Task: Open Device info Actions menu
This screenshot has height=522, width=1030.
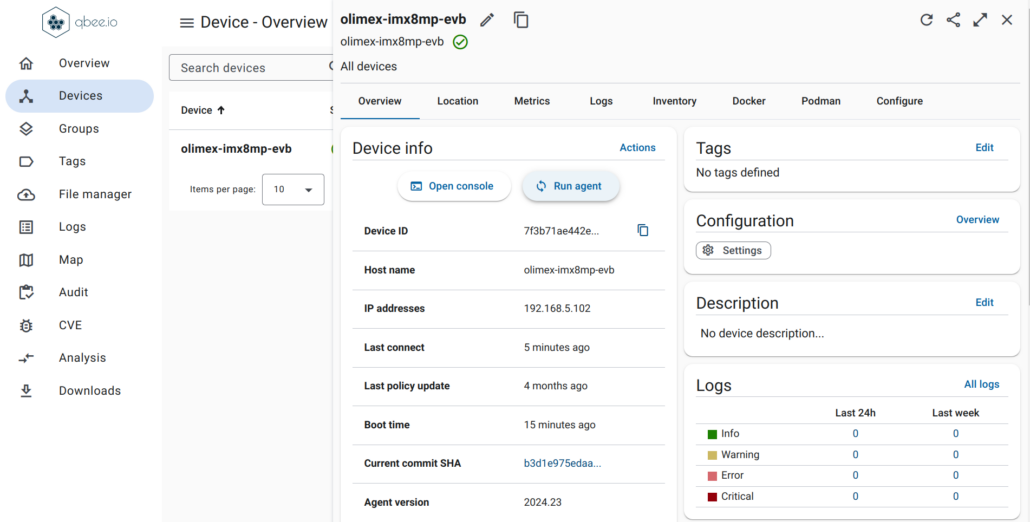Action: tap(637, 148)
